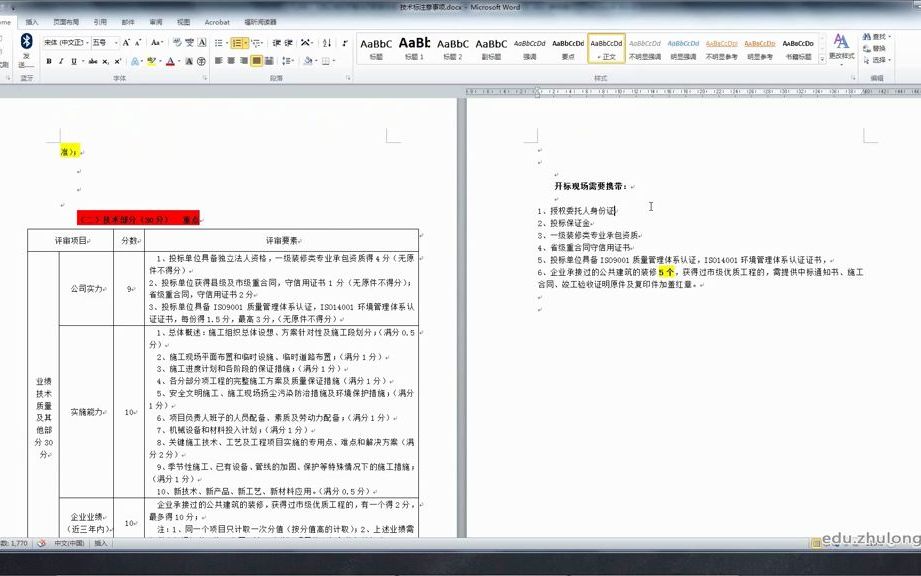Screen dimensions: 921x576
Task: Open the Acrobat ribbon tab
Action: pos(217,22)
